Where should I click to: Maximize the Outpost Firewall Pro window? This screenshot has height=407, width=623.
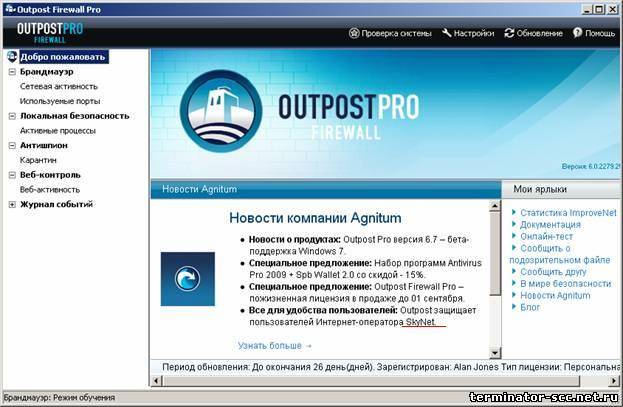pyautogui.click(x=600, y=9)
